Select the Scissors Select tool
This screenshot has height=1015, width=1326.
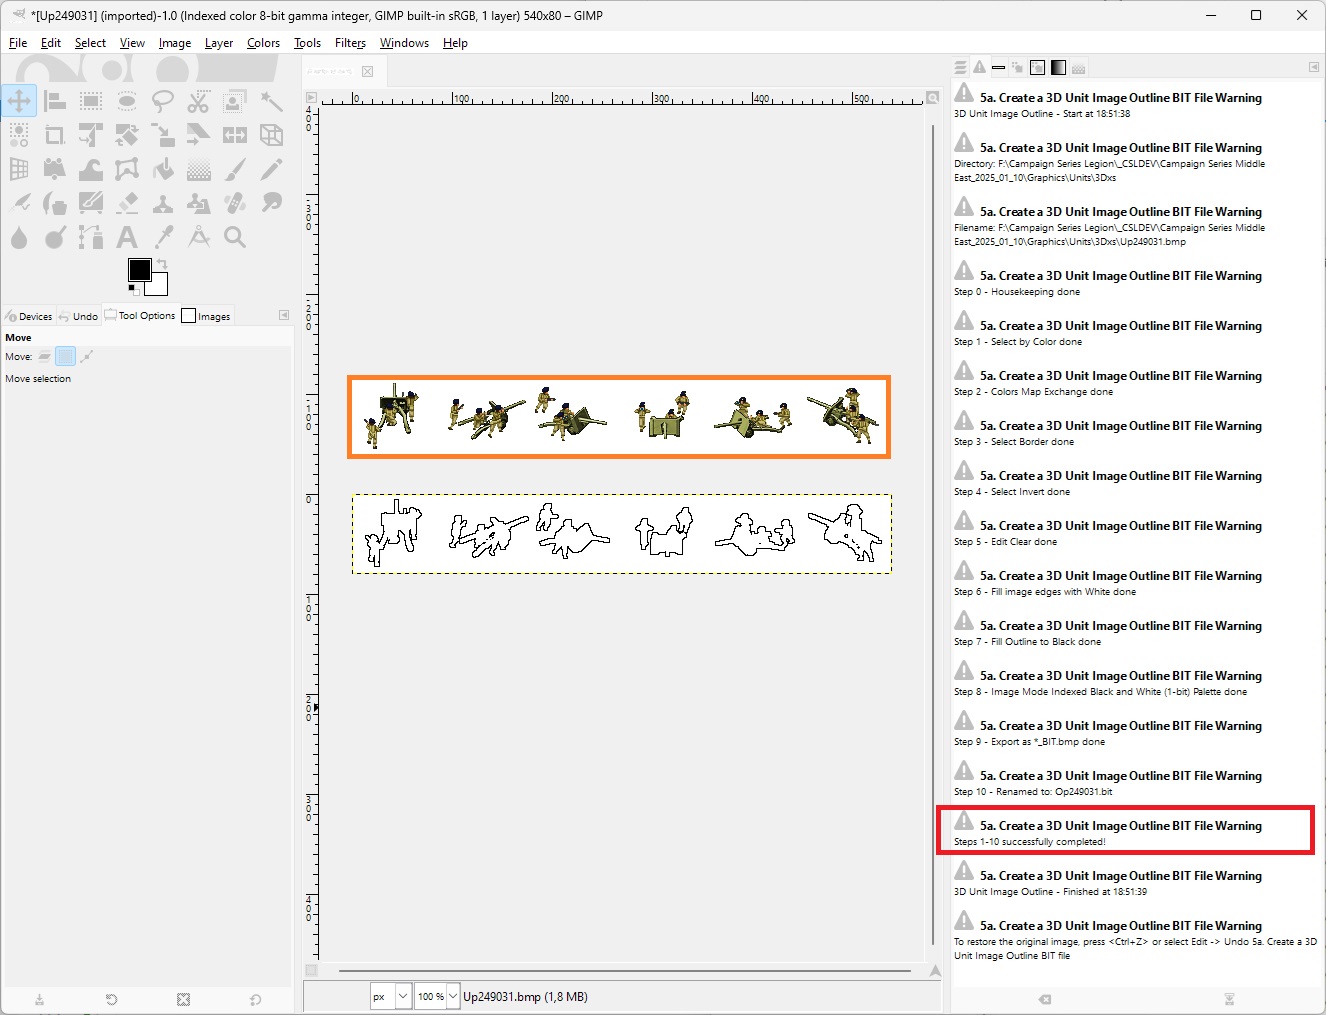click(x=199, y=101)
